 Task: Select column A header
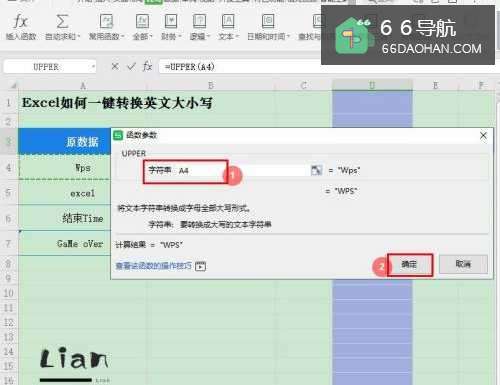click(x=83, y=86)
